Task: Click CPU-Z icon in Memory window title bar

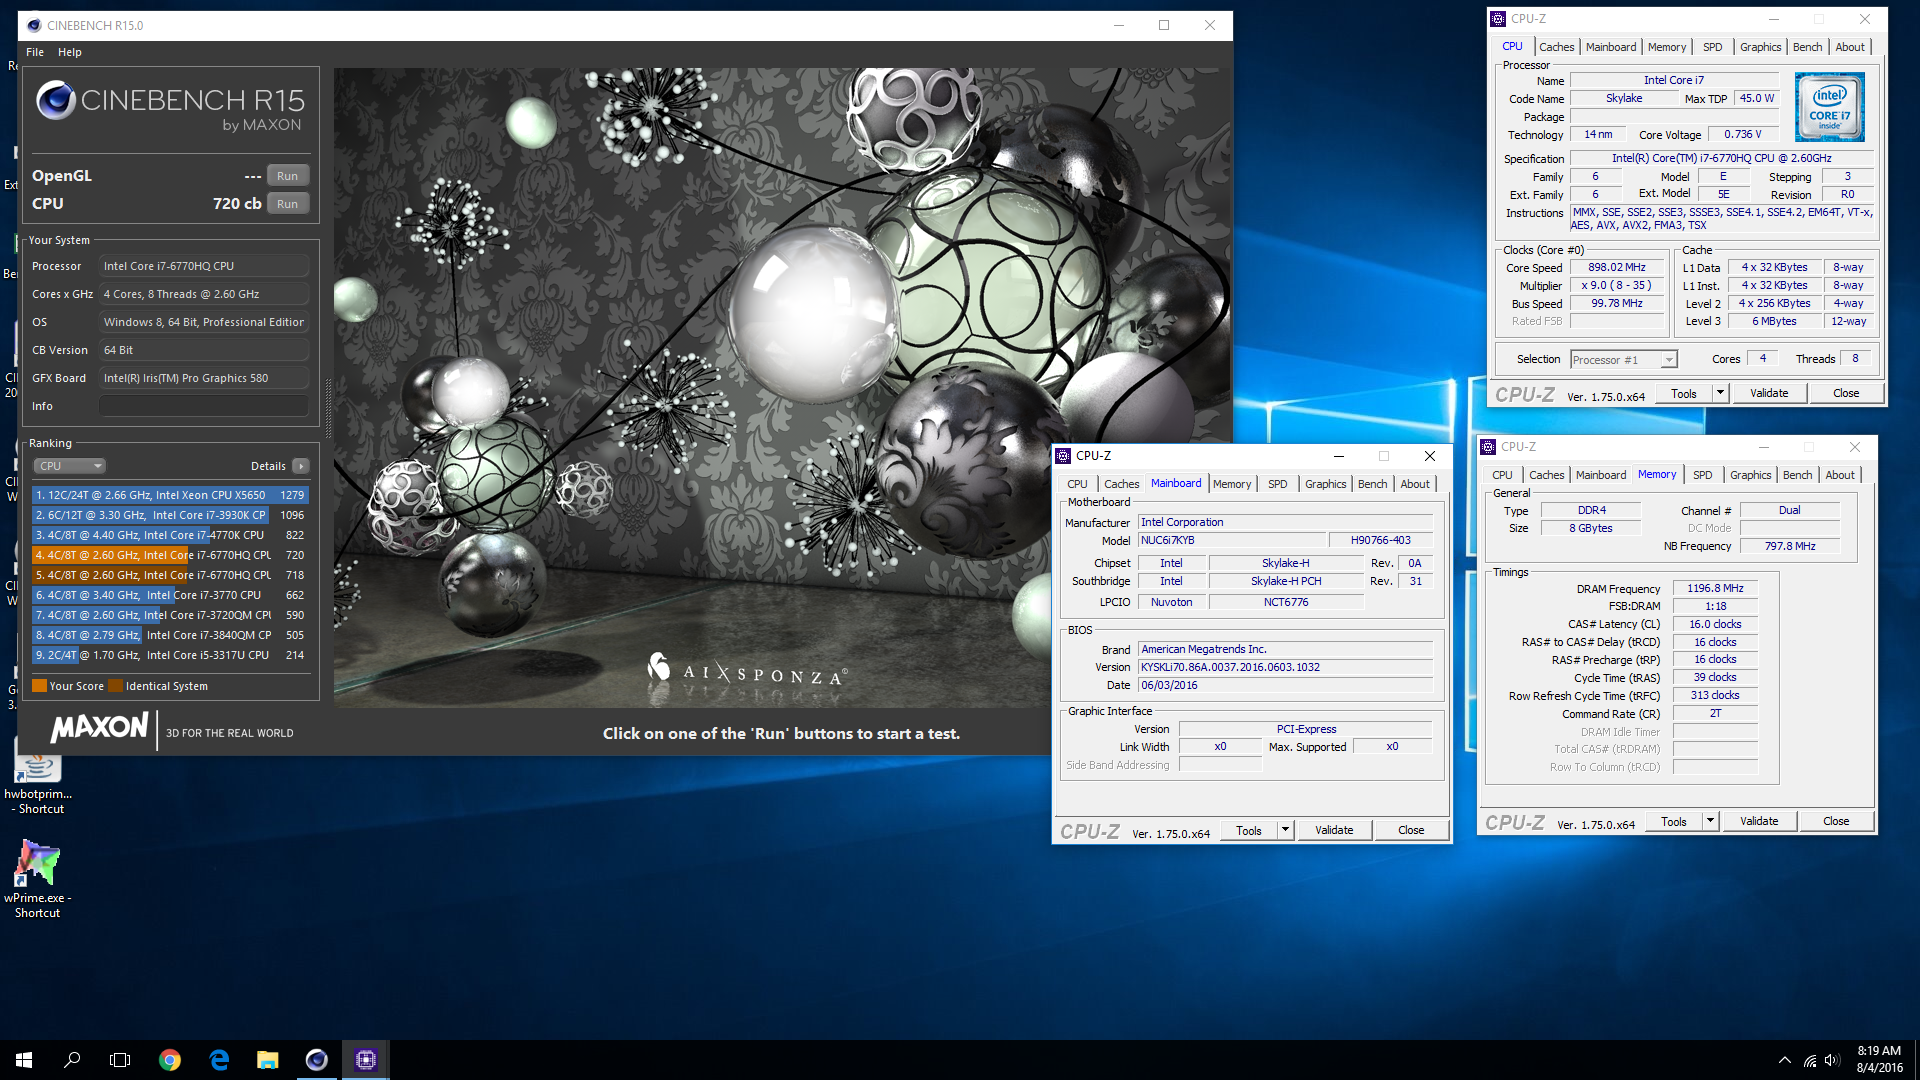Action: point(1488,447)
